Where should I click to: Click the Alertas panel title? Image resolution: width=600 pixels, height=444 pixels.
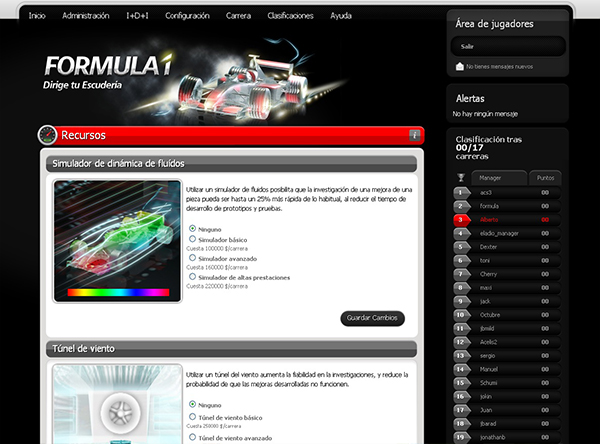click(470, 98)
